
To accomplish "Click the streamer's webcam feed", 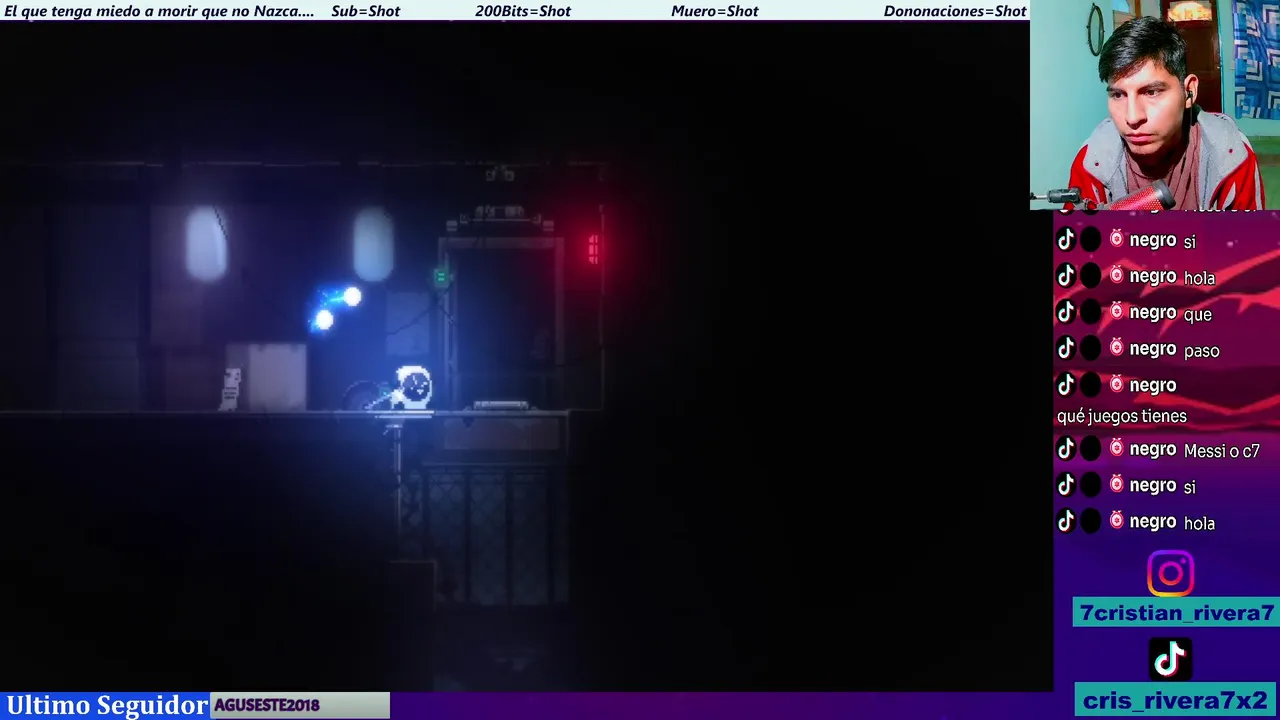I will click(x=1155, y=105).
